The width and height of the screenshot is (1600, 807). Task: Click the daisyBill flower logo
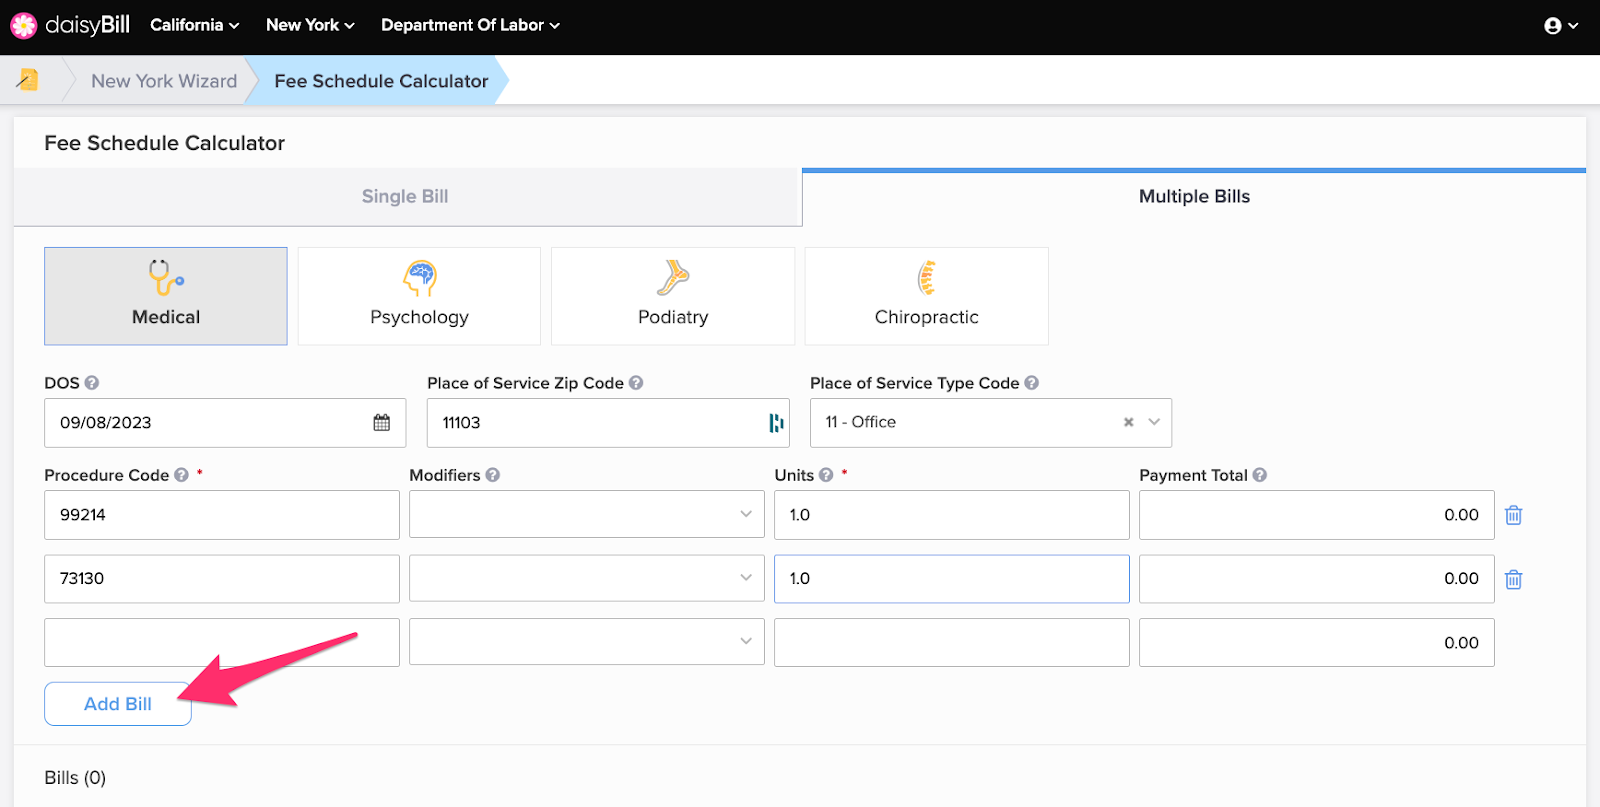23,25
